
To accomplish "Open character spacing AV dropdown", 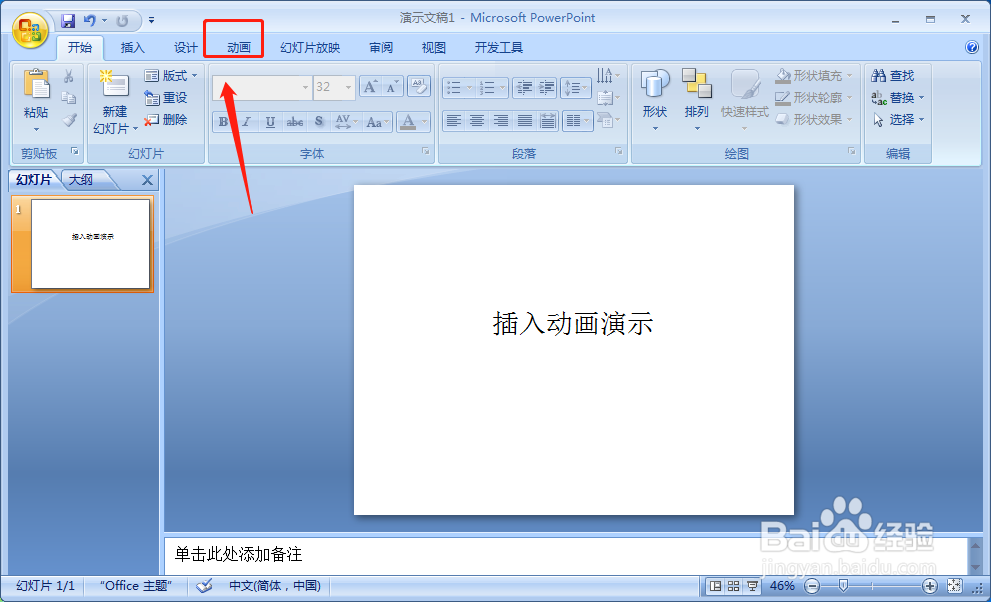I will point(346,122).
